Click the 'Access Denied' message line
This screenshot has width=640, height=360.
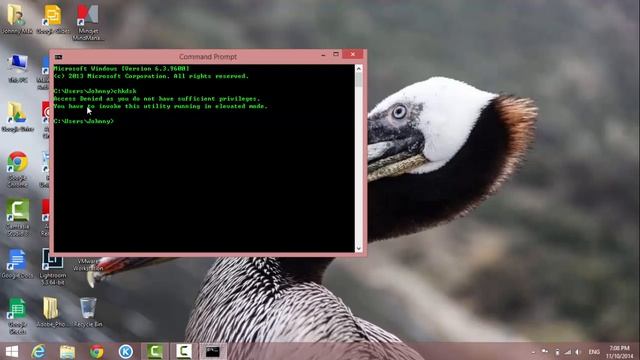(x=157, y=98)
